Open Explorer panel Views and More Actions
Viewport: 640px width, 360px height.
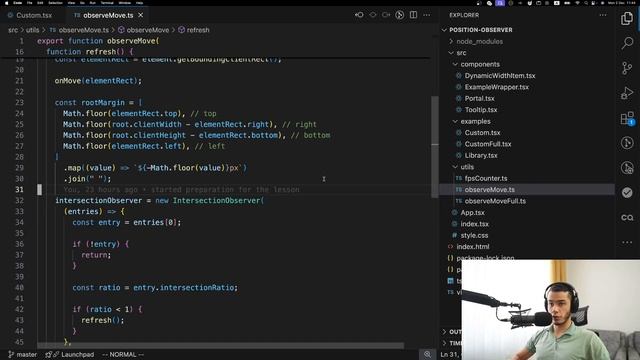tap(603, 15)
